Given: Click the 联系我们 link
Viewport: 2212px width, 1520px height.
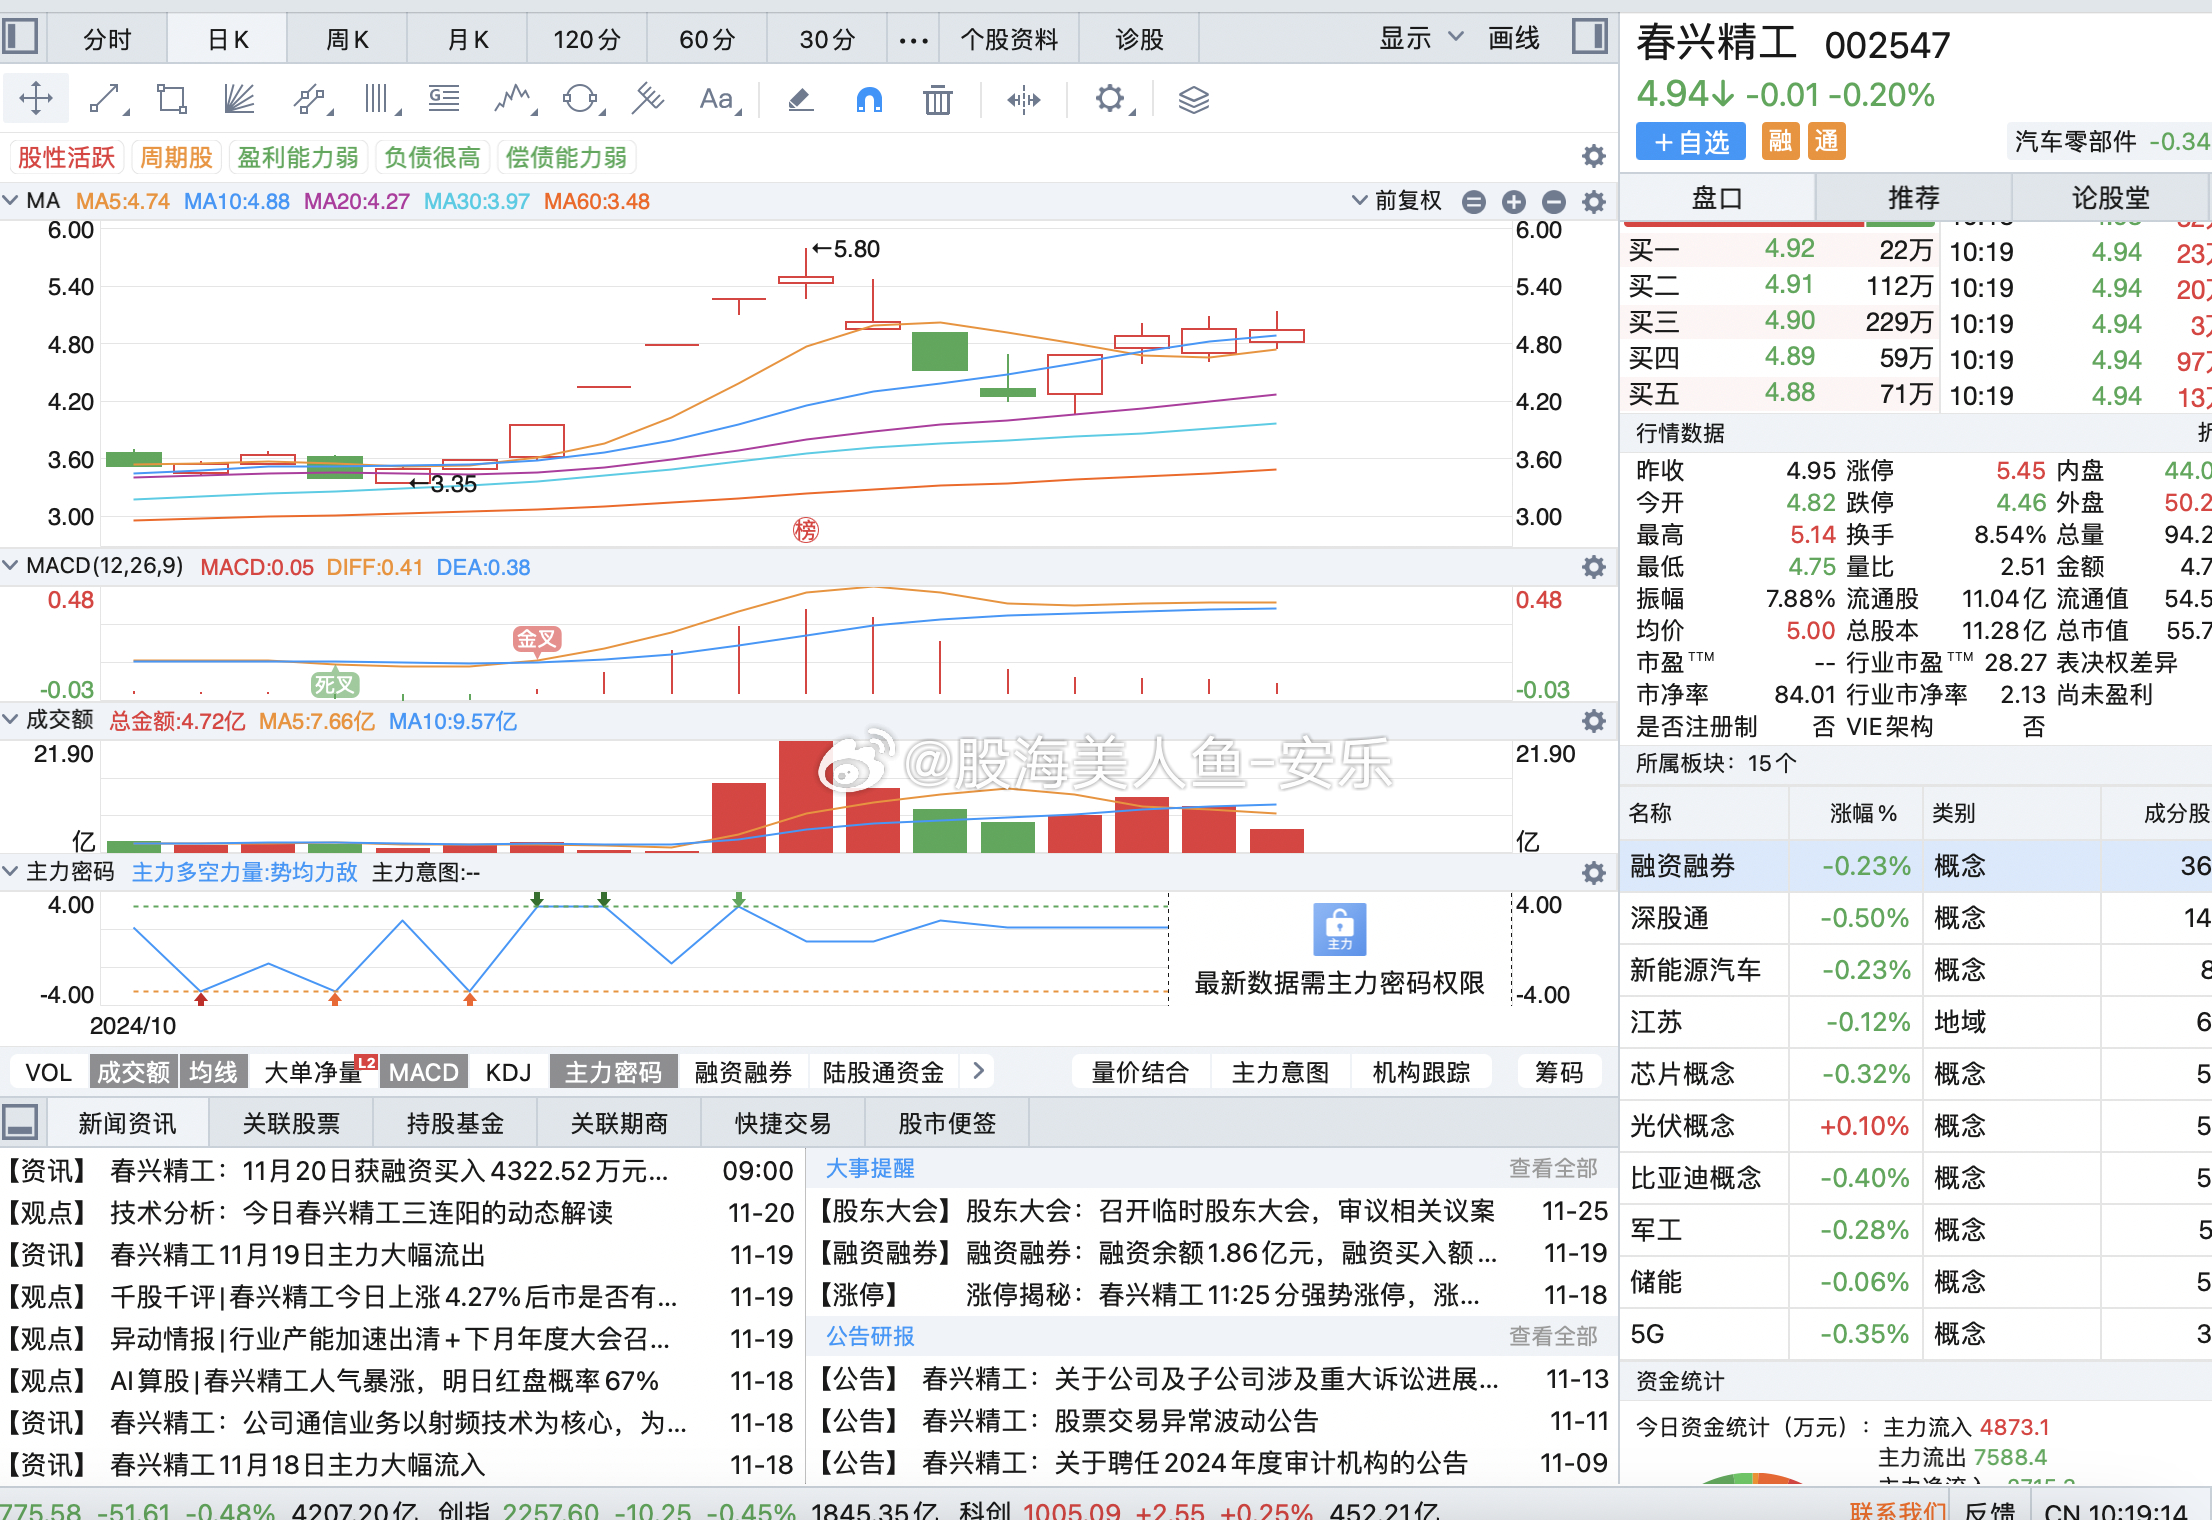Looking at the screenshot, I should [x=1897, y=1509].
